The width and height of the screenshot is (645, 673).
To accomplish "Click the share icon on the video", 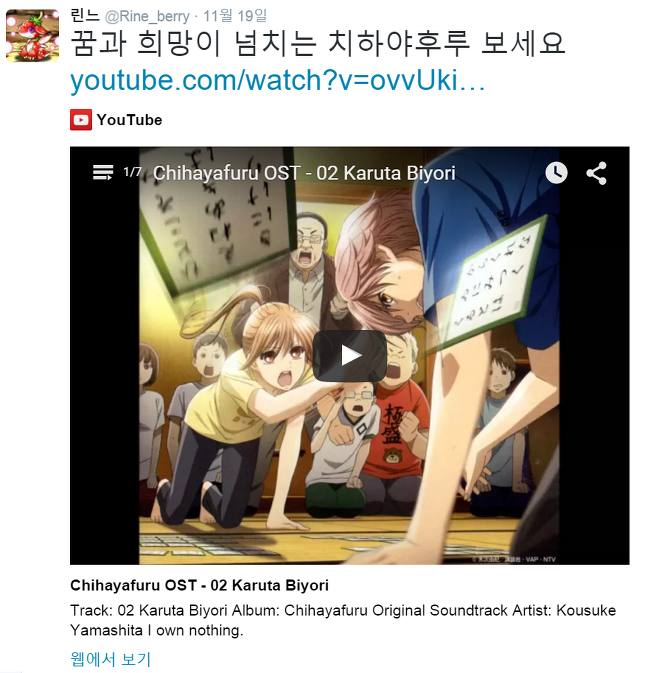I will coord(597,173).
